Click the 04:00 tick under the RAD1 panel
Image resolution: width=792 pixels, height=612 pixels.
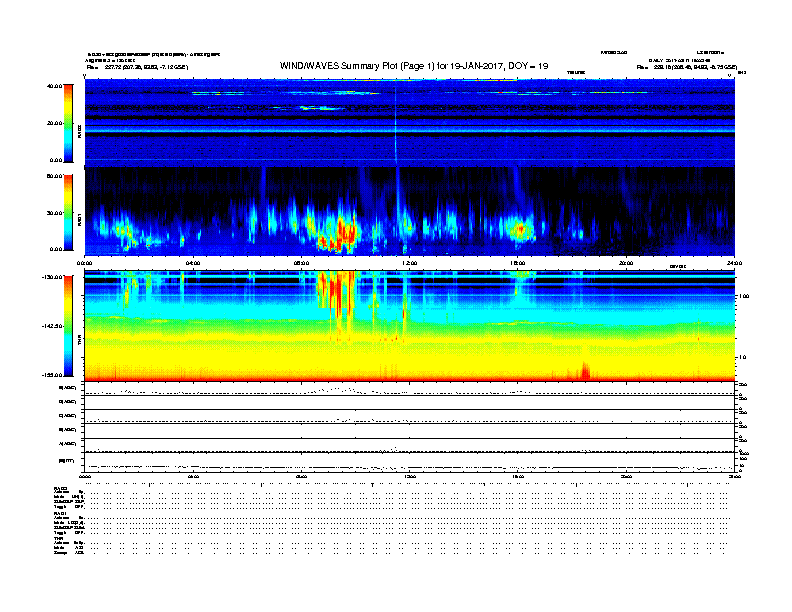(193, 263)
